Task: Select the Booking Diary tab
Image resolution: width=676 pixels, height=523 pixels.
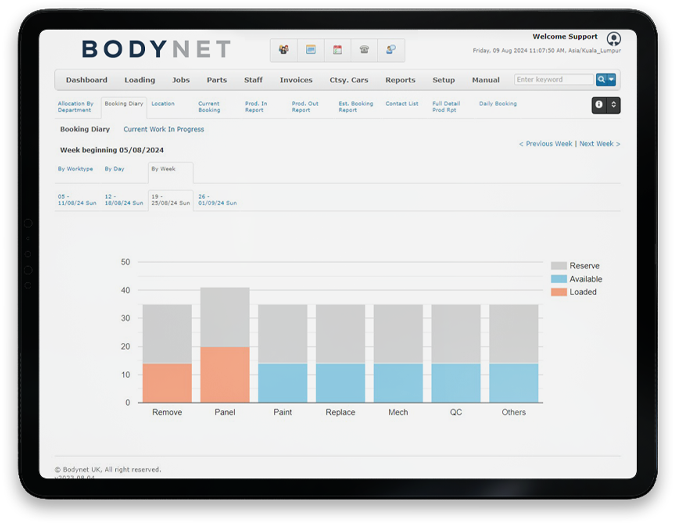Action: point(124,104)
